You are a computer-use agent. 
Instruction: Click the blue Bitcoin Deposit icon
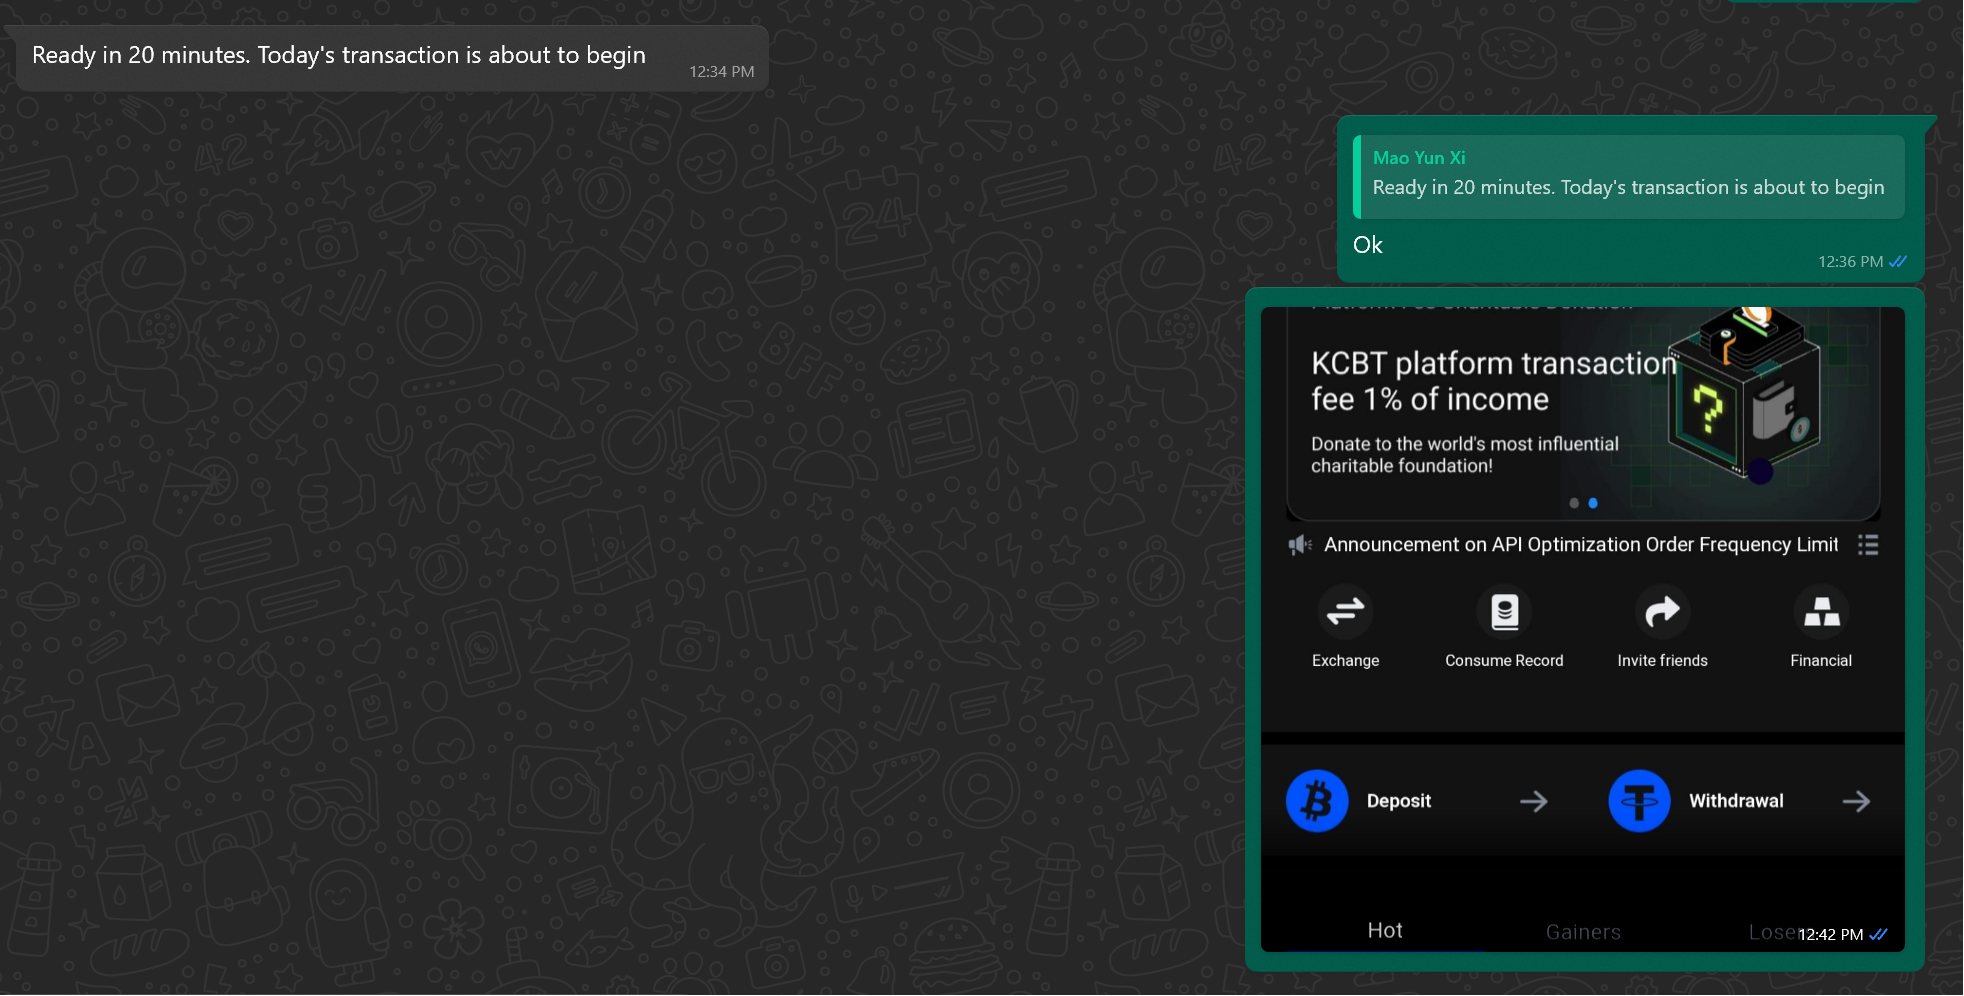click(1317, 801)
